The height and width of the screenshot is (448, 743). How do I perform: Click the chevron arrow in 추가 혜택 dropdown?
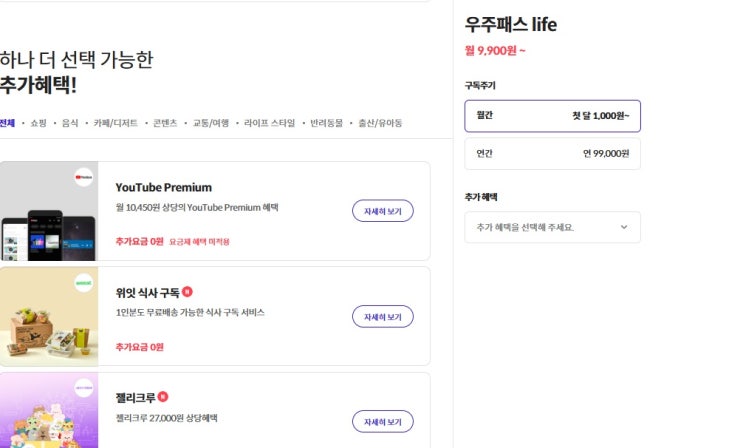coord(624,227)
